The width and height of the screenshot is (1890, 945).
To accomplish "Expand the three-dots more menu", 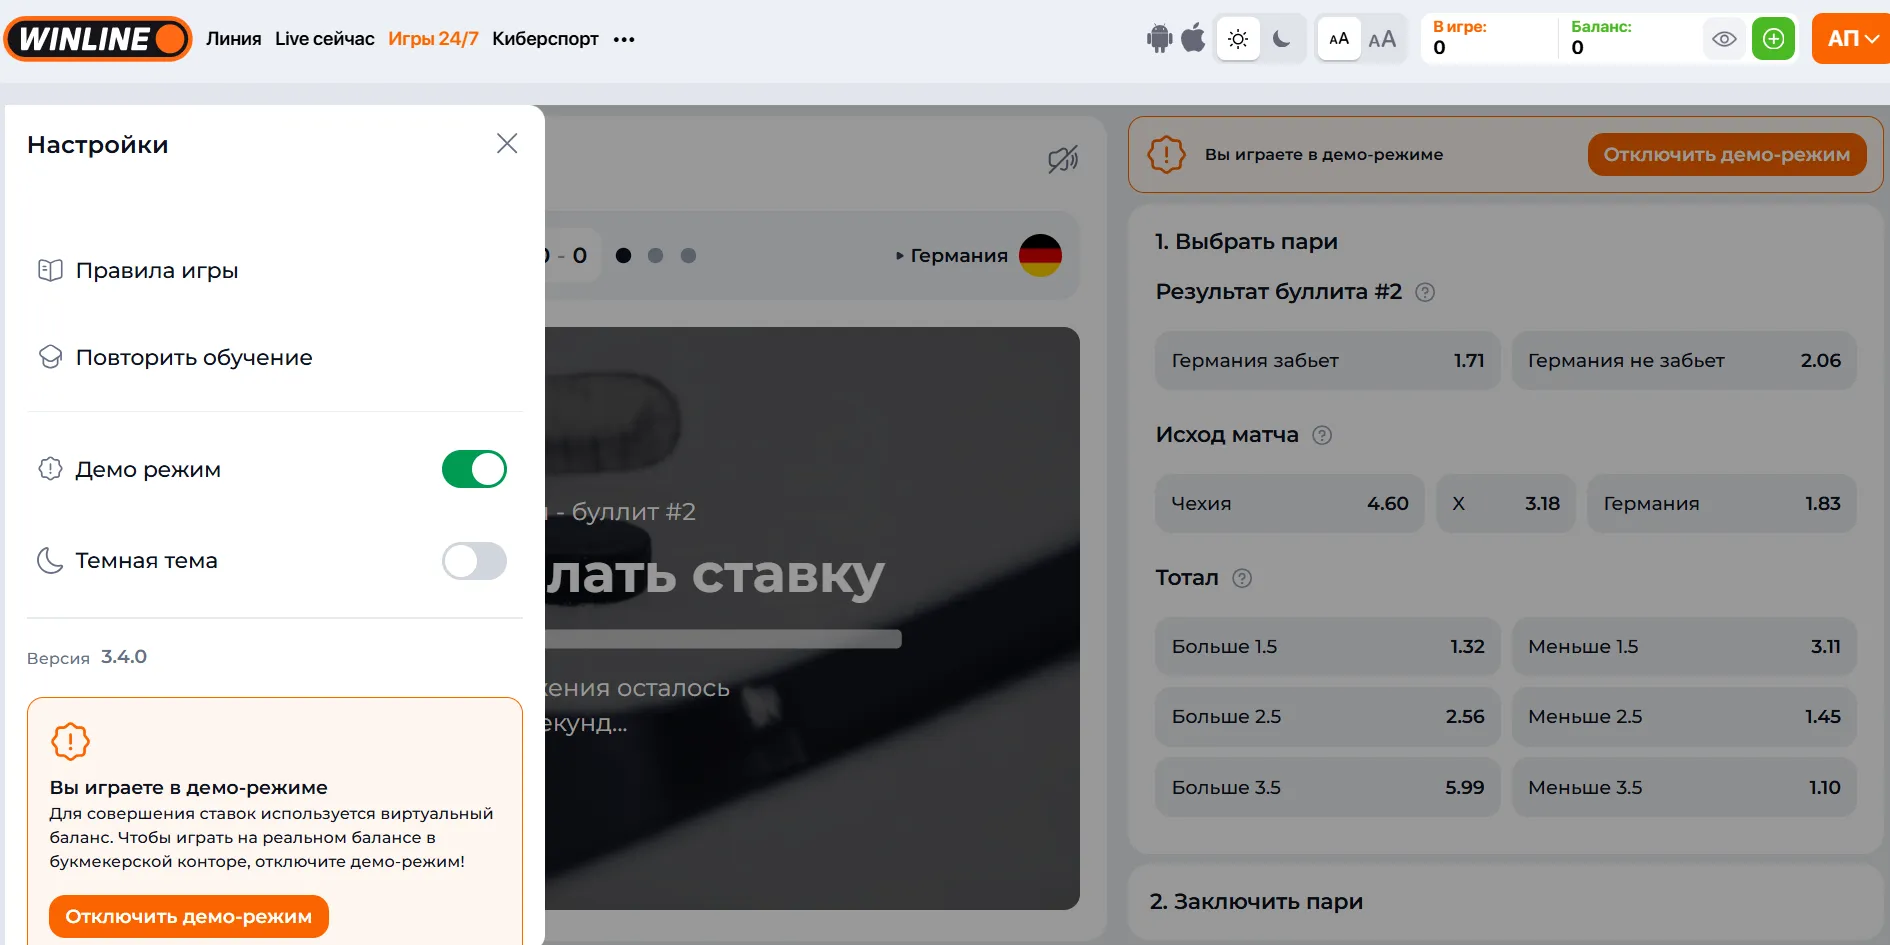I will tap(624, 40).
